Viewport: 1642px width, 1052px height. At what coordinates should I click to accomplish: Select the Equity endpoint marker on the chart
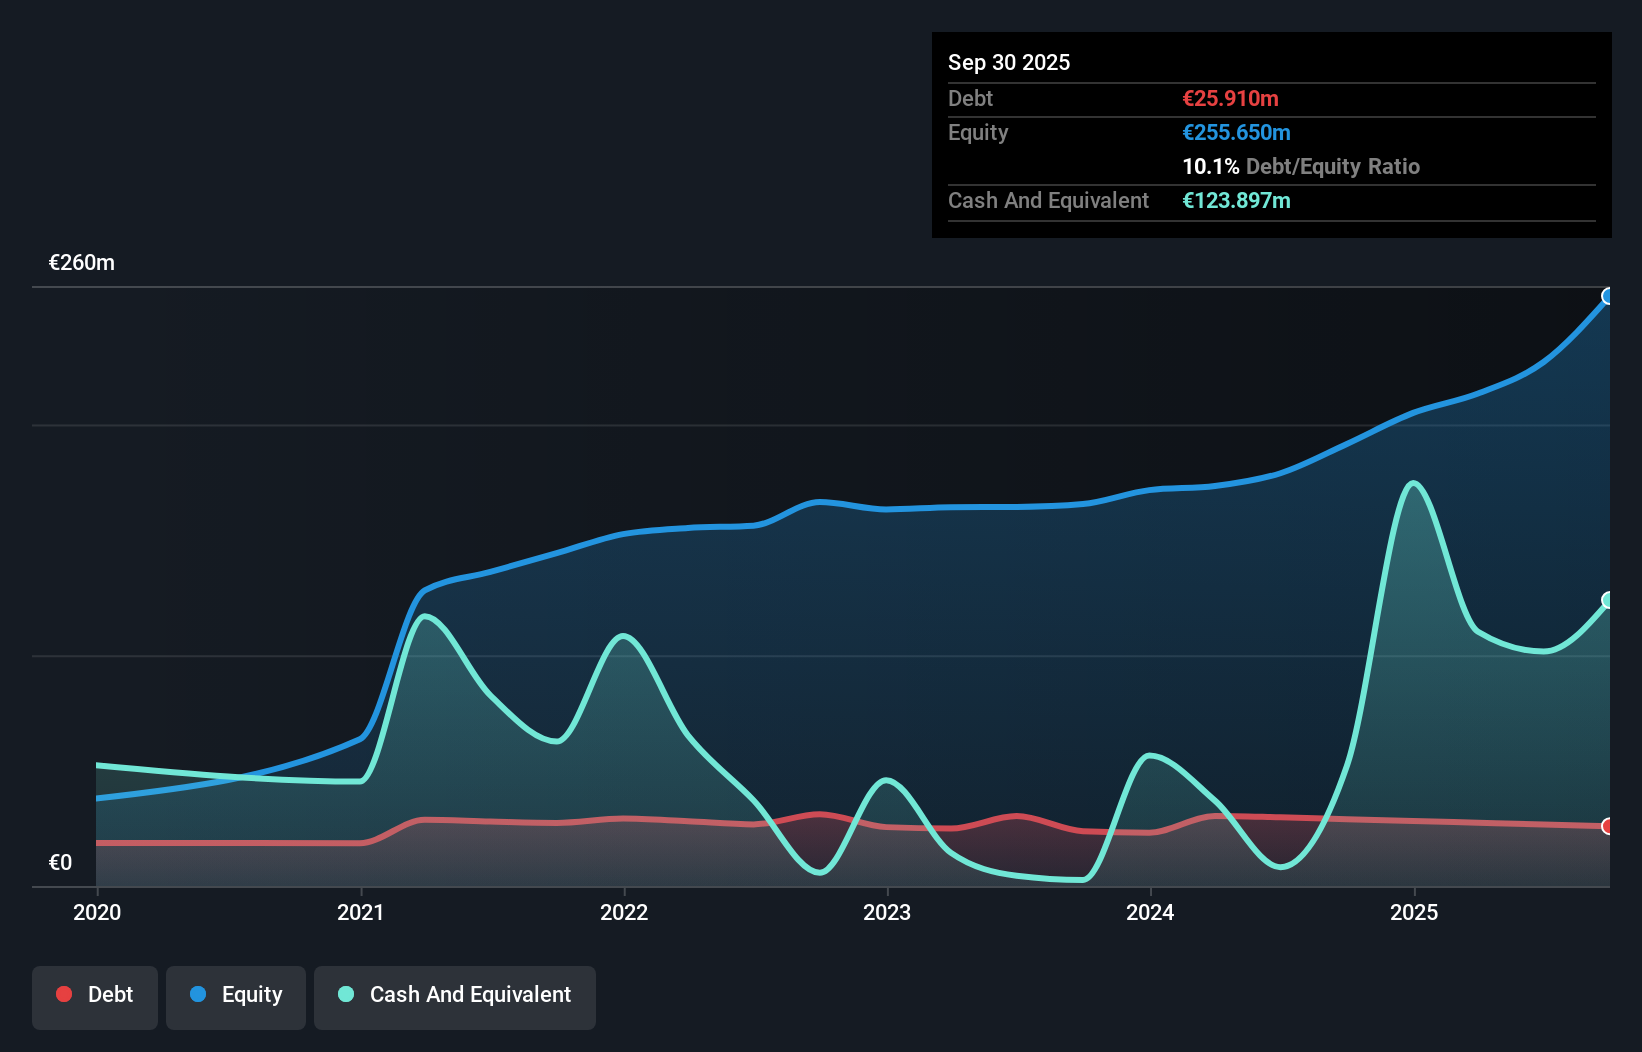1607,296
